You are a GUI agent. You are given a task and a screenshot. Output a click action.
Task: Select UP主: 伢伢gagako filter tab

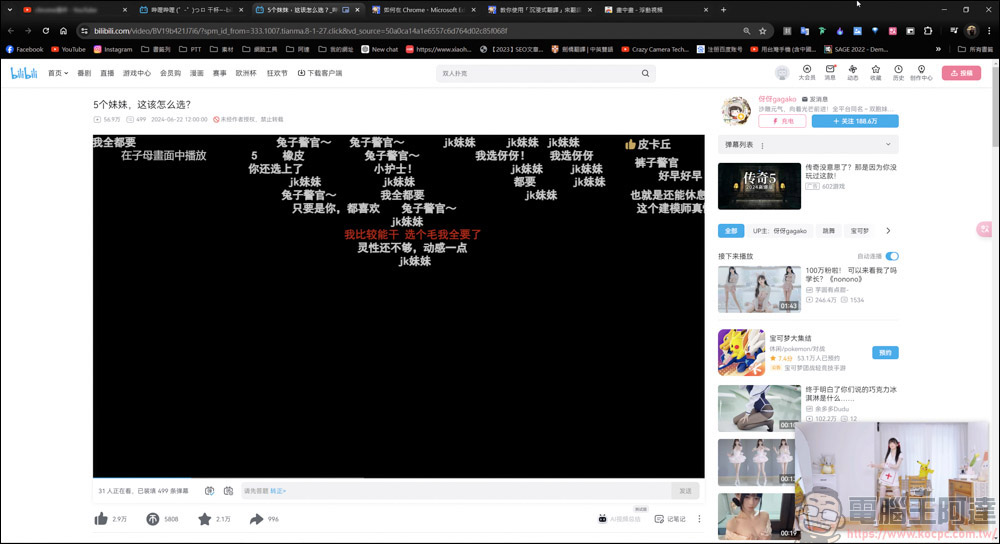[x=779, y=231]
